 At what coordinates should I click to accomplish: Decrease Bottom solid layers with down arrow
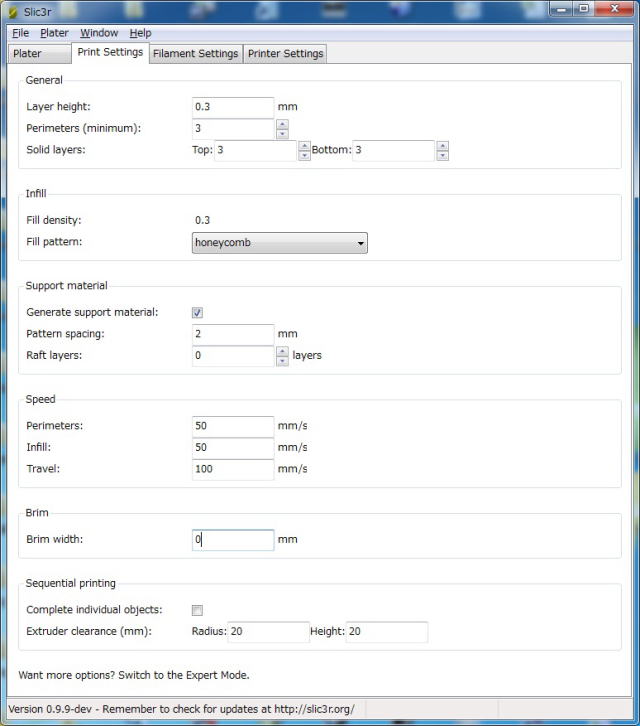(x=442, y=156)
